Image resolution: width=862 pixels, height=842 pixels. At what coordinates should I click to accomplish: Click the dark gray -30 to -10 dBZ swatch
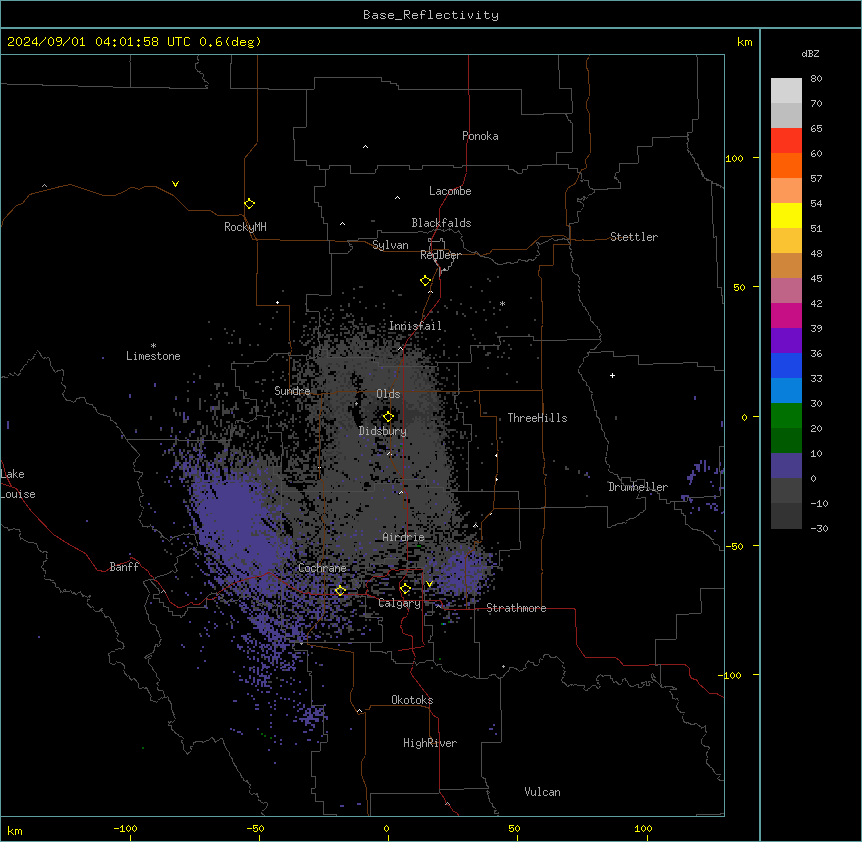click(x=786, y=516)
